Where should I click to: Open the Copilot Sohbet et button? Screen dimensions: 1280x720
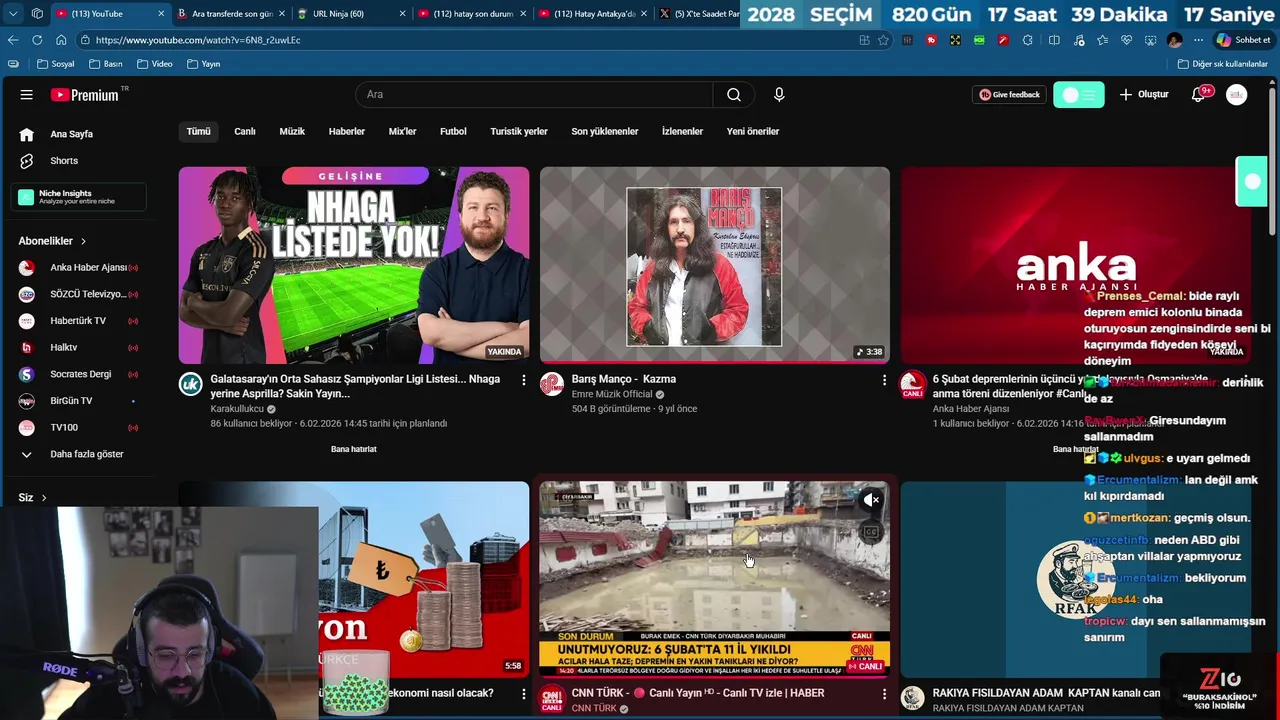tap(1243, 40)
